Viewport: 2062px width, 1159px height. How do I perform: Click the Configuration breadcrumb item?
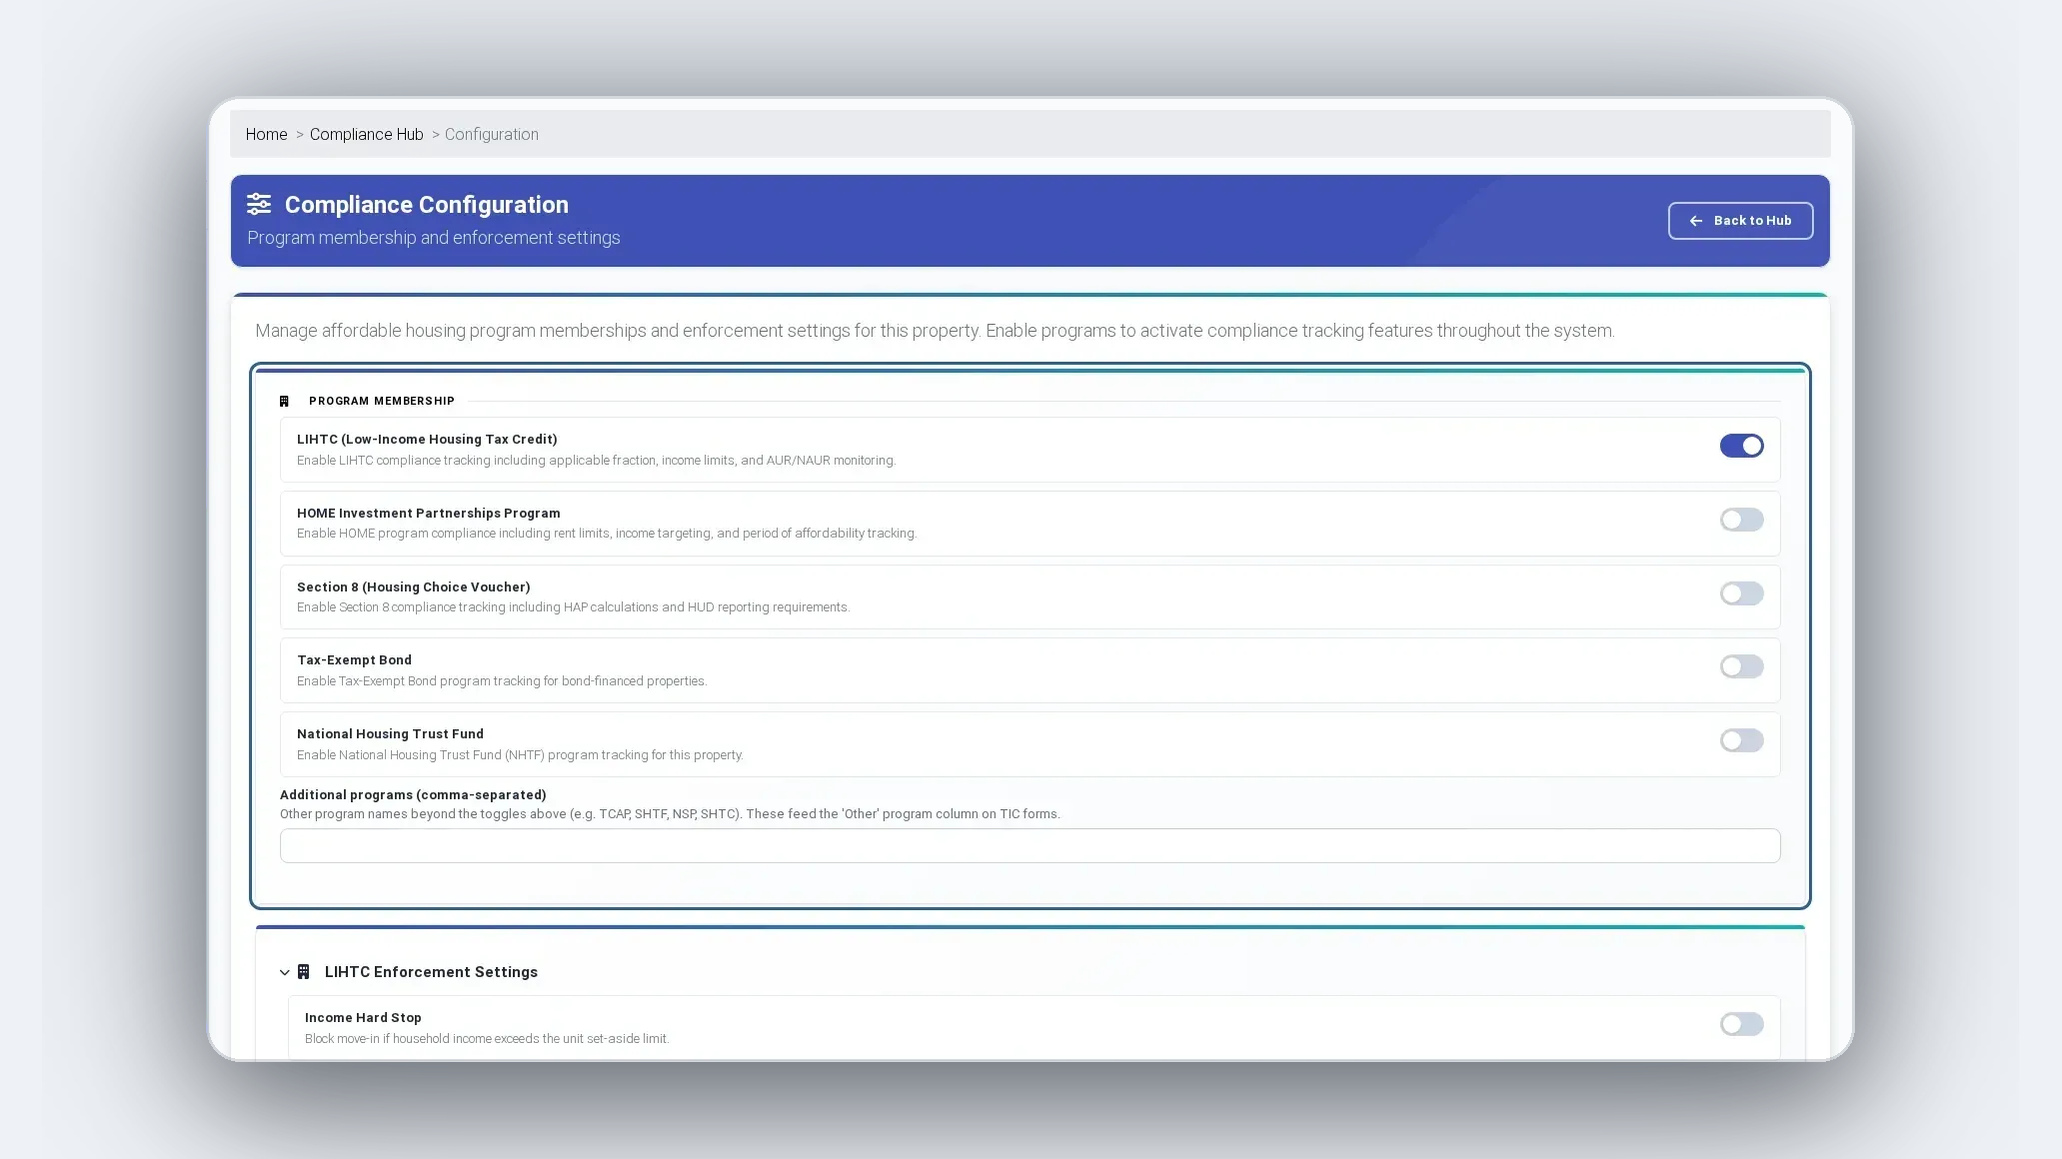coord(491,134)
